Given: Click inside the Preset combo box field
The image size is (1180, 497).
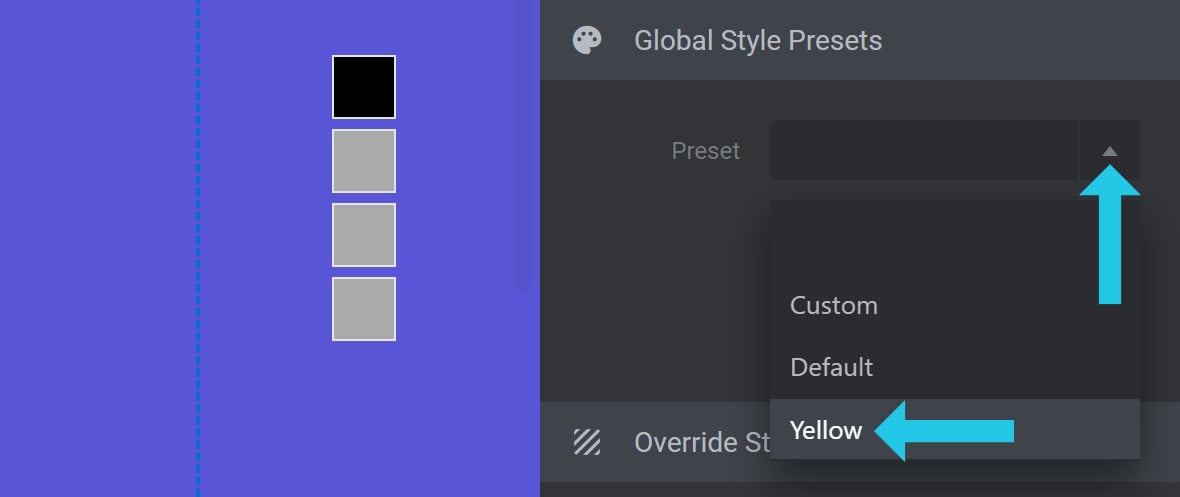Looking at the screenshot, I should point(924,151).
